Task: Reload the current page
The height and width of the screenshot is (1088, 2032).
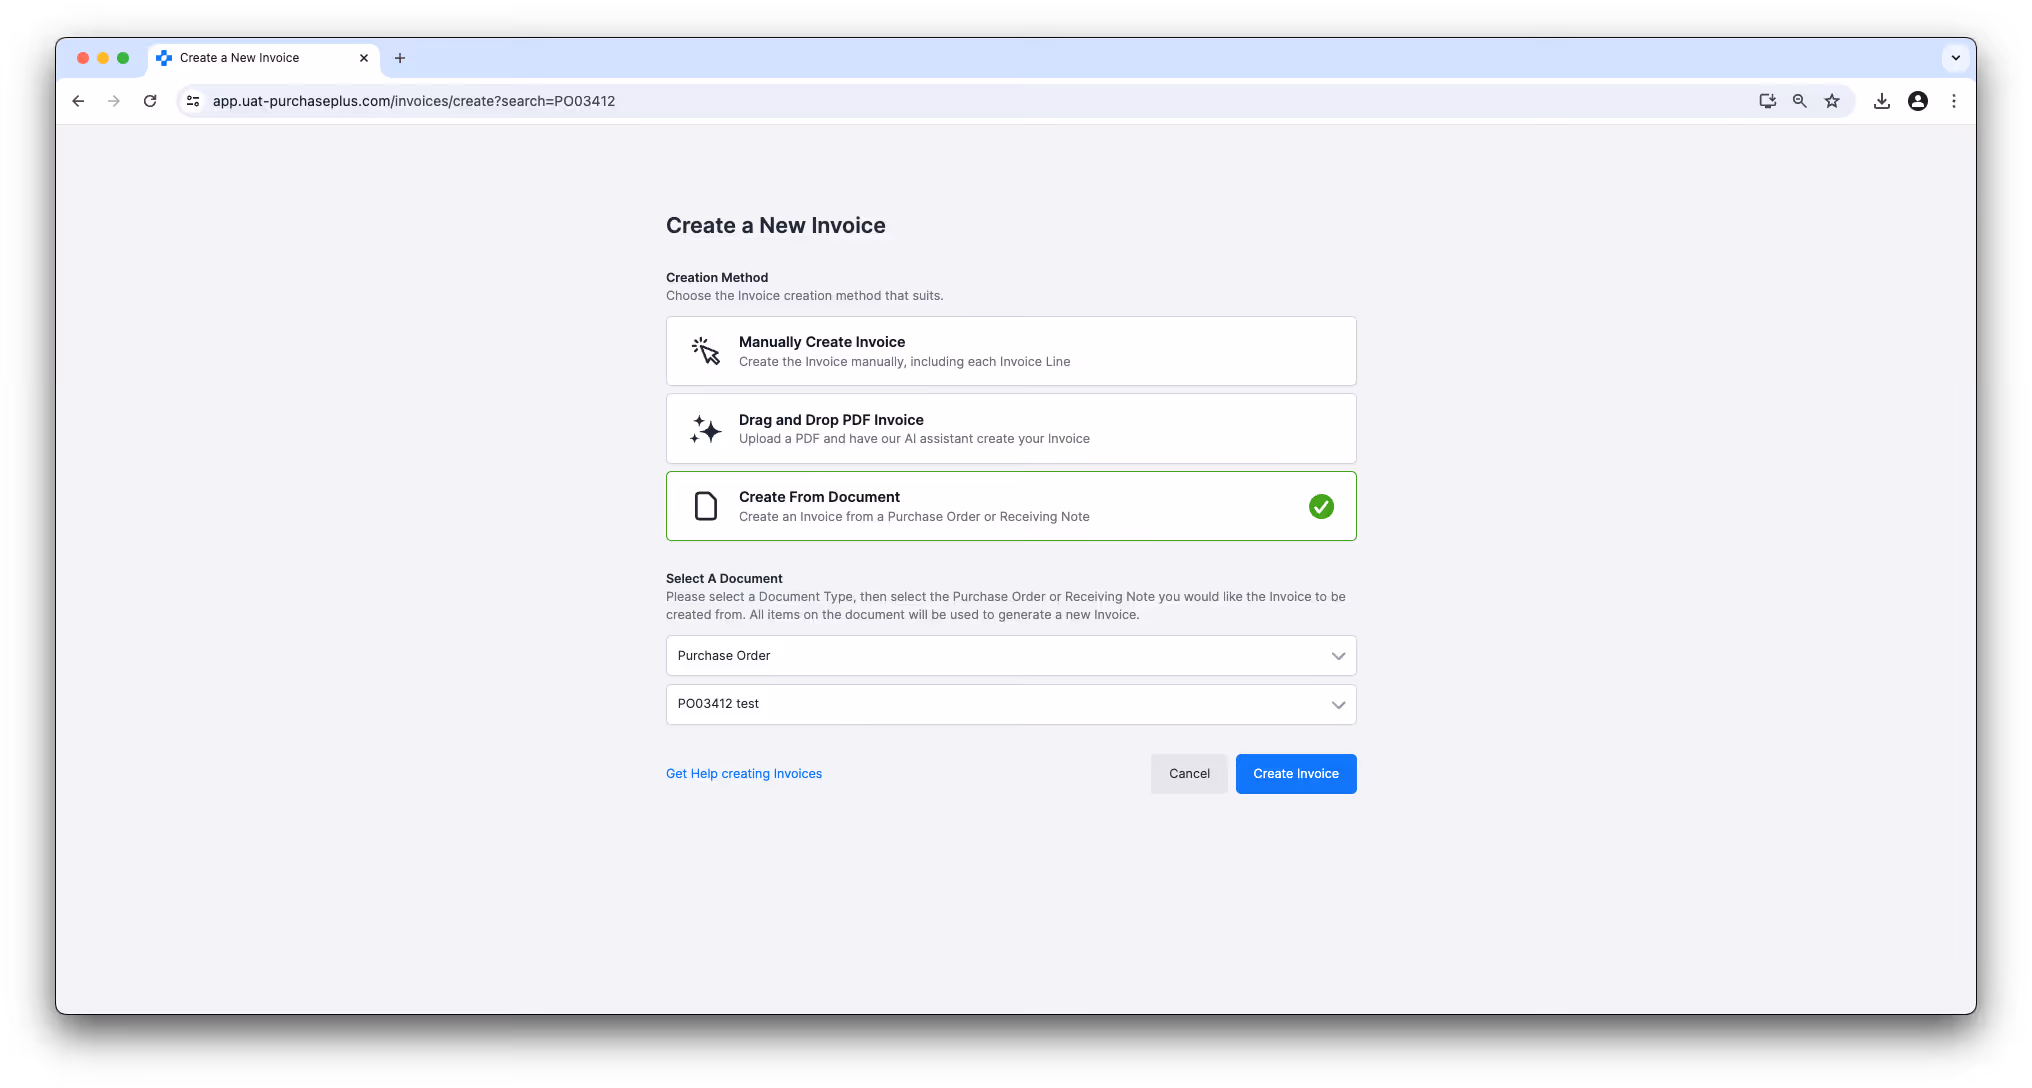Action: click(150, 101)
